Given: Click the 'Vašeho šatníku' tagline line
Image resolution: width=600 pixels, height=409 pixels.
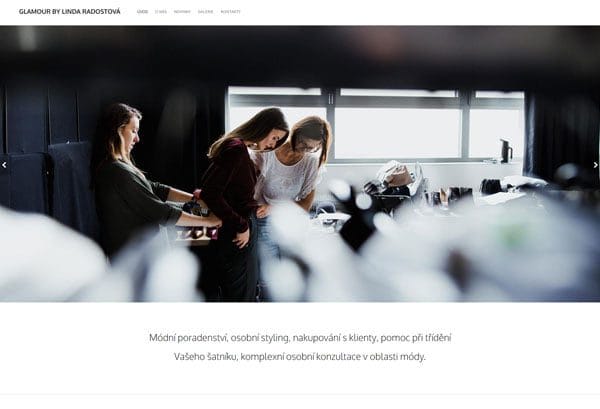Looking at the screenshot, I should (x=300, y=357).
